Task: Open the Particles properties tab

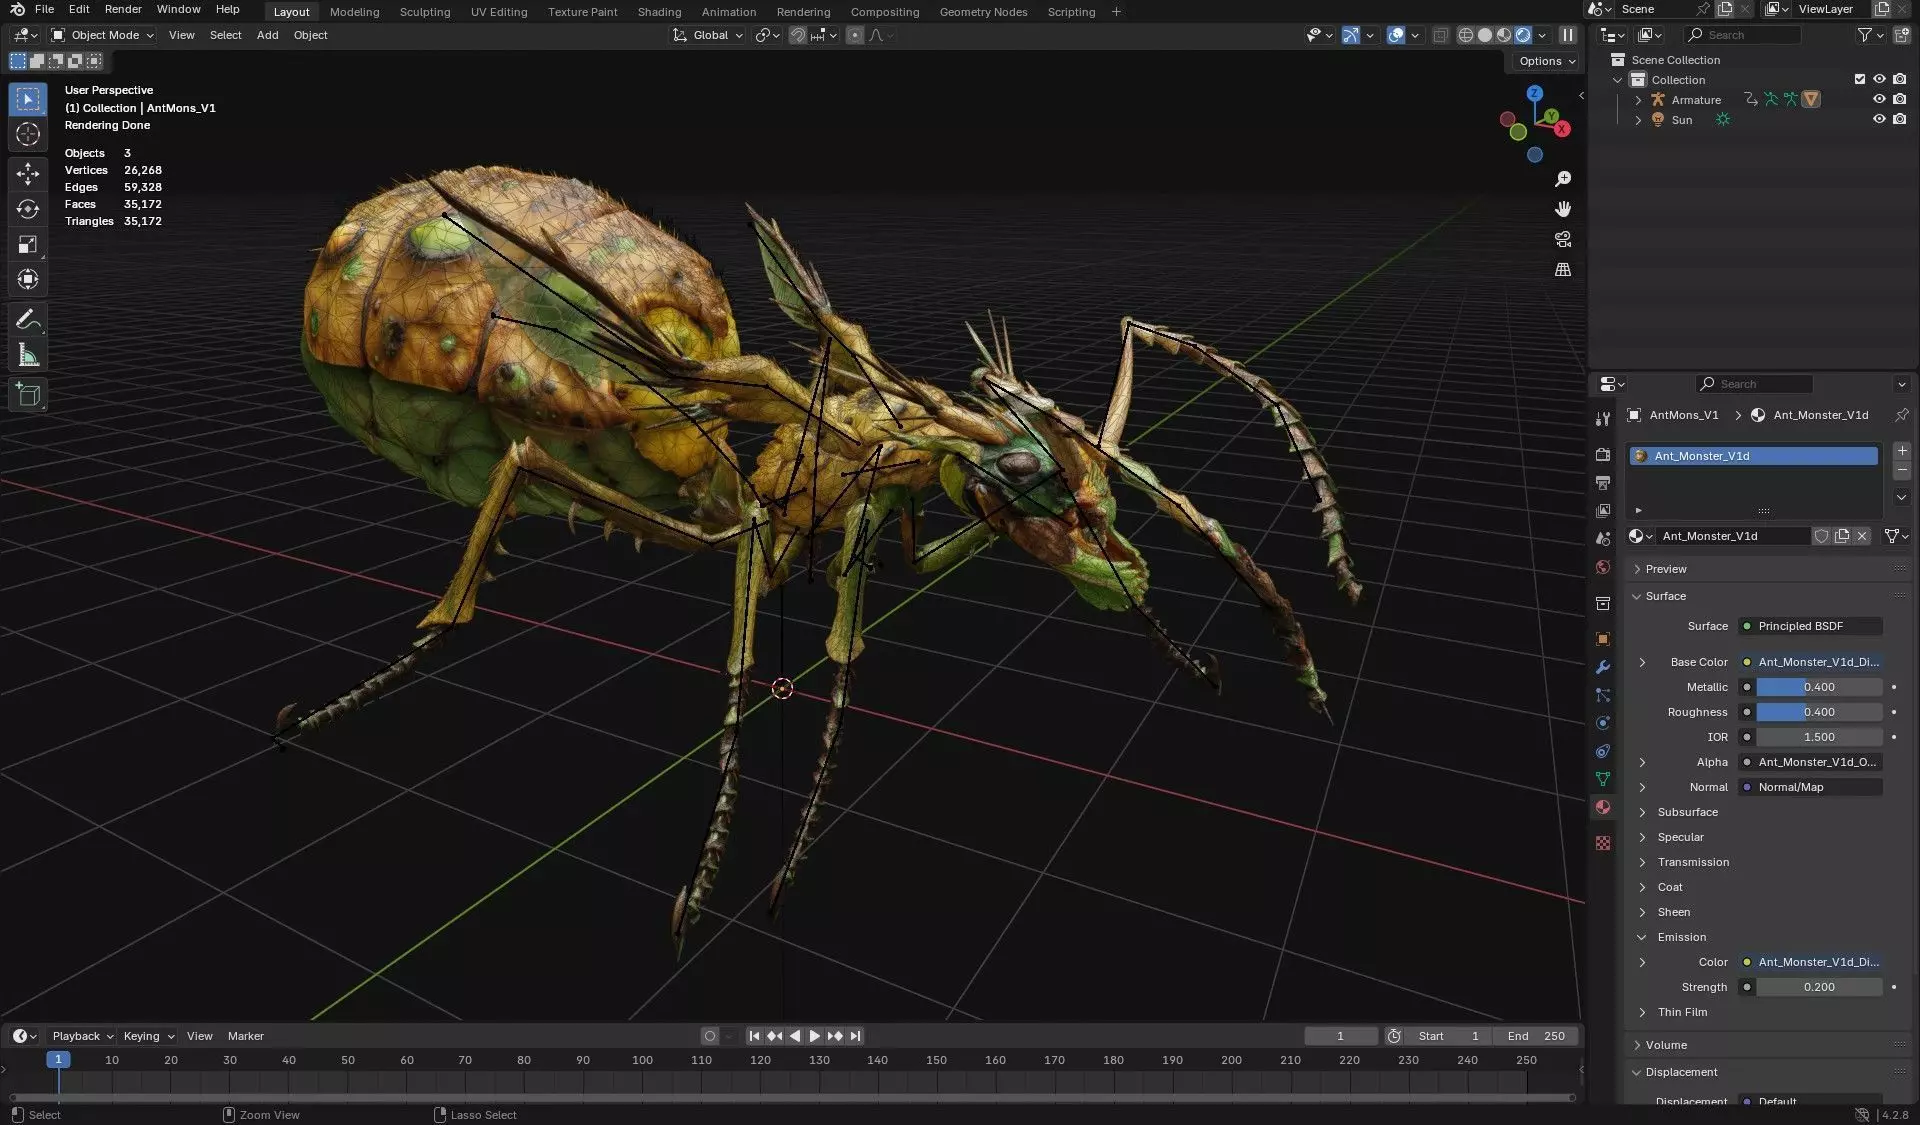Action: click(1603, 695)
